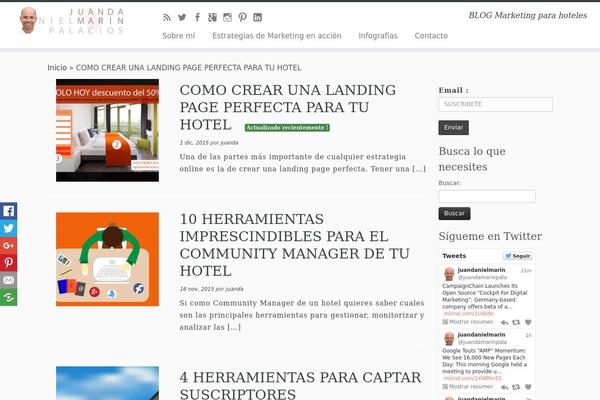Viewport: 600px width, 400px height.
Task: Click the Buscar search button
Action: point(454,213)
